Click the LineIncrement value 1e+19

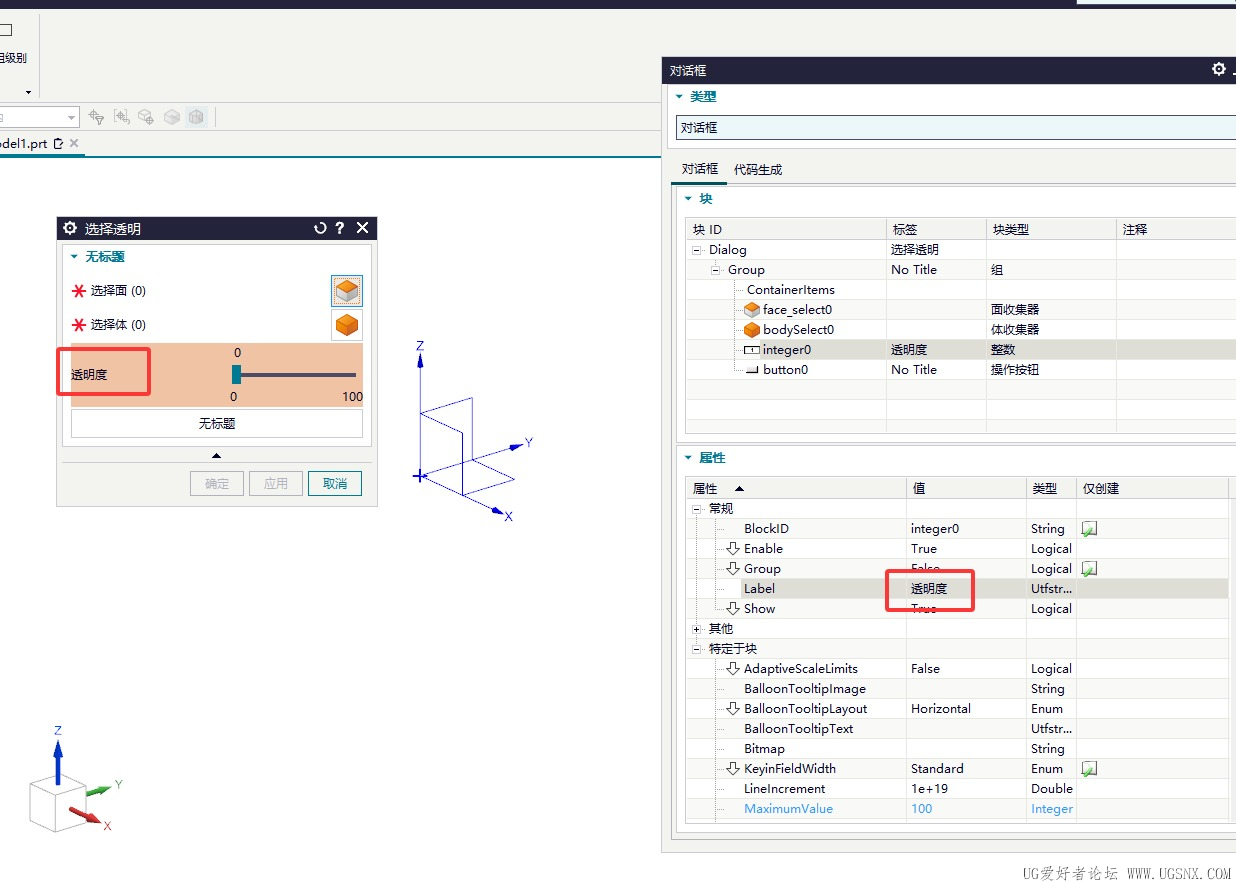(966, 789)
